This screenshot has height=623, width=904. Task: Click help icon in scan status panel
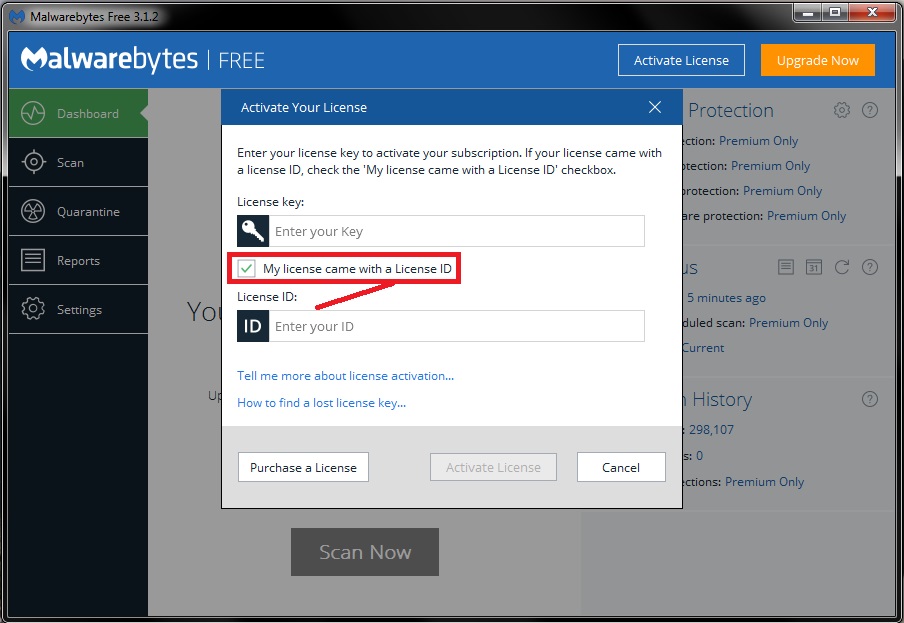click(x=870, y=267)
